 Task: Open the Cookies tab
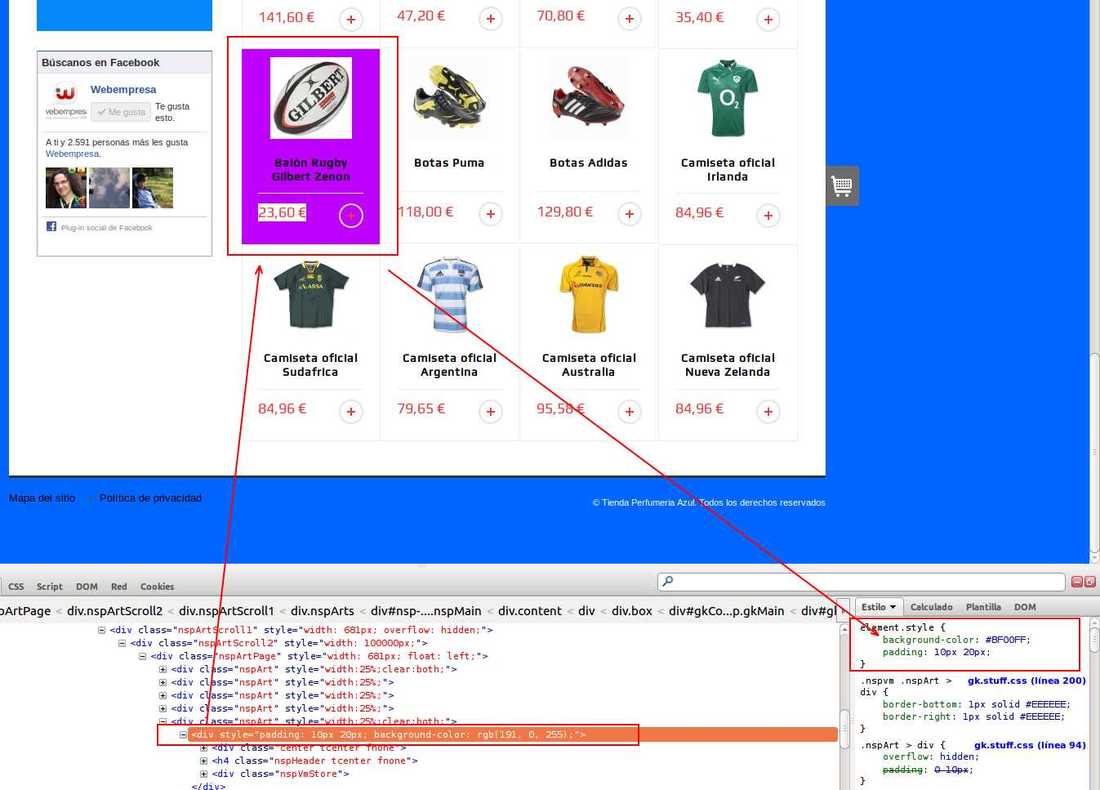click(x=157, y=587)
